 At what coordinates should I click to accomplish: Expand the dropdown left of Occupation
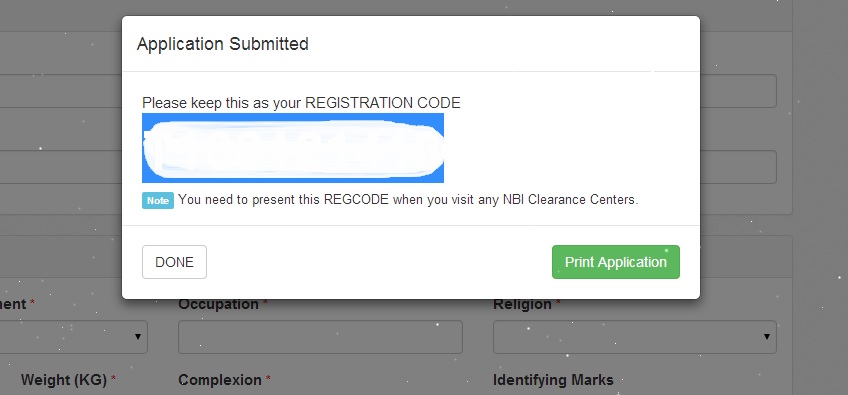(74, 337)
